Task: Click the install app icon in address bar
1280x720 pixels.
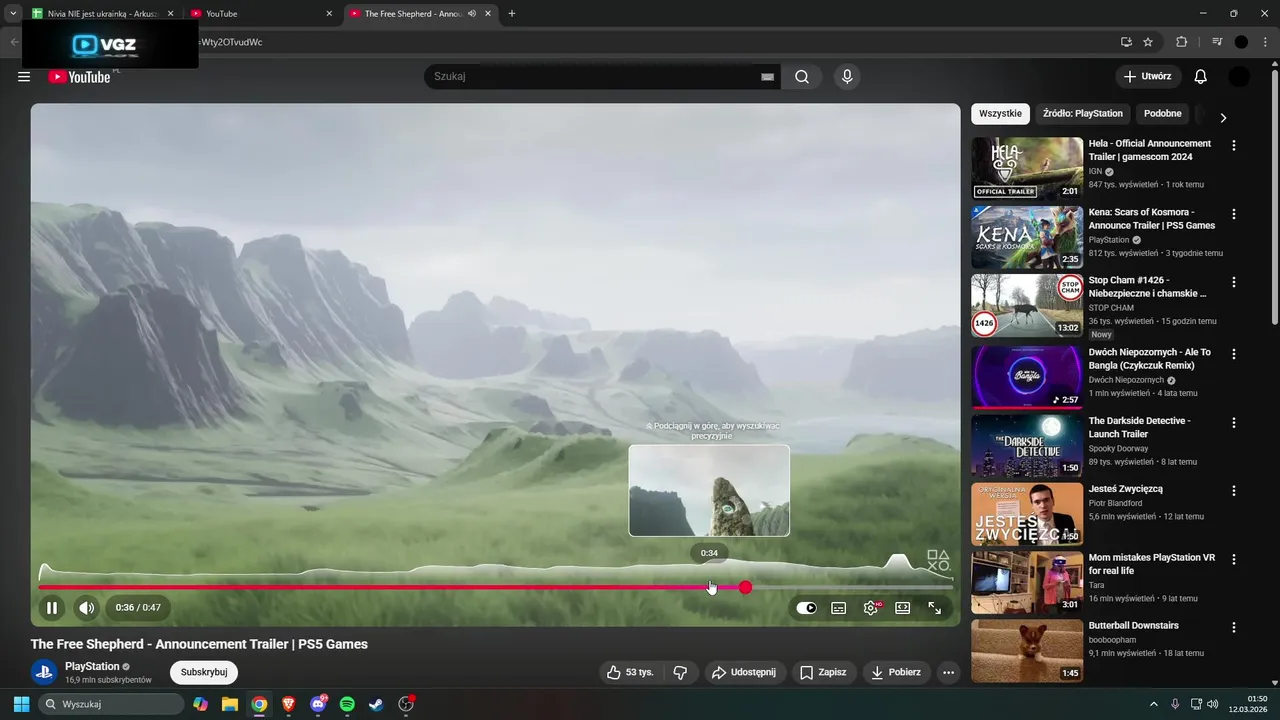Action: pos(1126,42)
